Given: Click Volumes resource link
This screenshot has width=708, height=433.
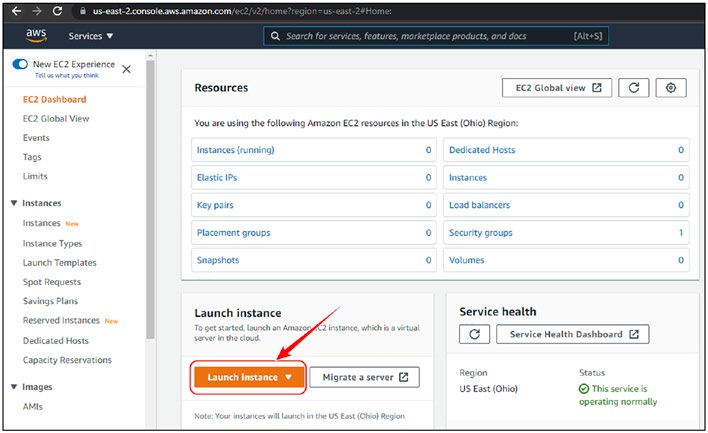Looking at the screenshot, I should click(x=466, y=260).
